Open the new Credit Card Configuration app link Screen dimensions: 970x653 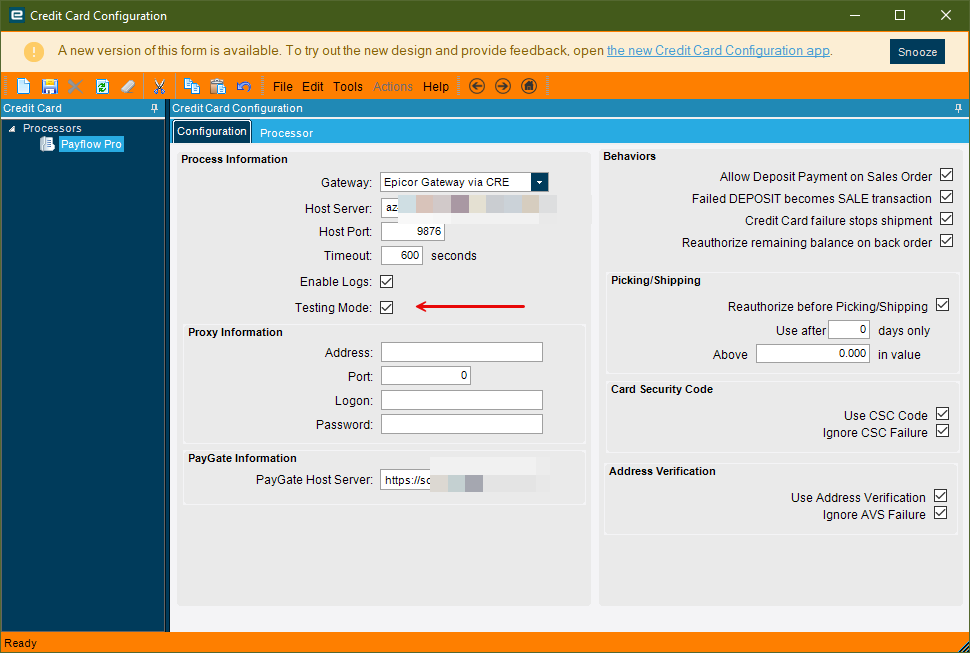[718, 51]
